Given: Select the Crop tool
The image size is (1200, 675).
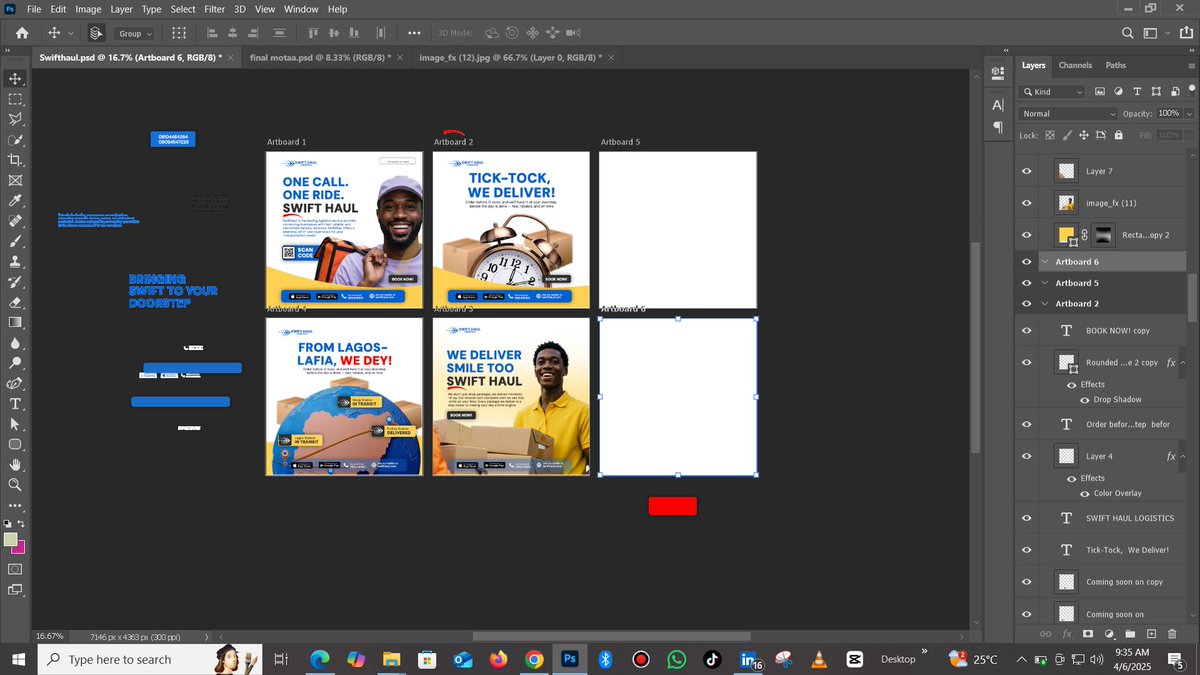Looking at the screenshot, I should click(x=15, y=160).
